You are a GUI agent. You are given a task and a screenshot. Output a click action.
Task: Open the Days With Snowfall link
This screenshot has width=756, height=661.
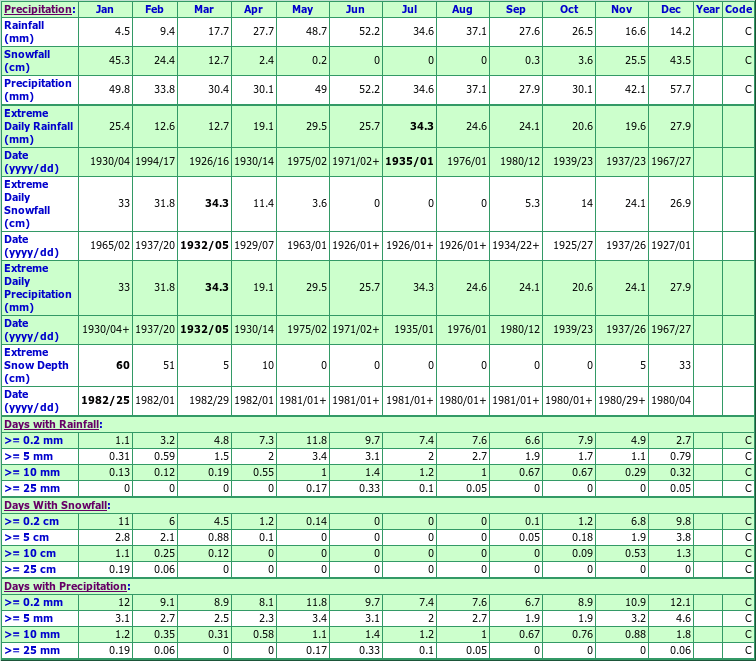click(x=55, y=505)
